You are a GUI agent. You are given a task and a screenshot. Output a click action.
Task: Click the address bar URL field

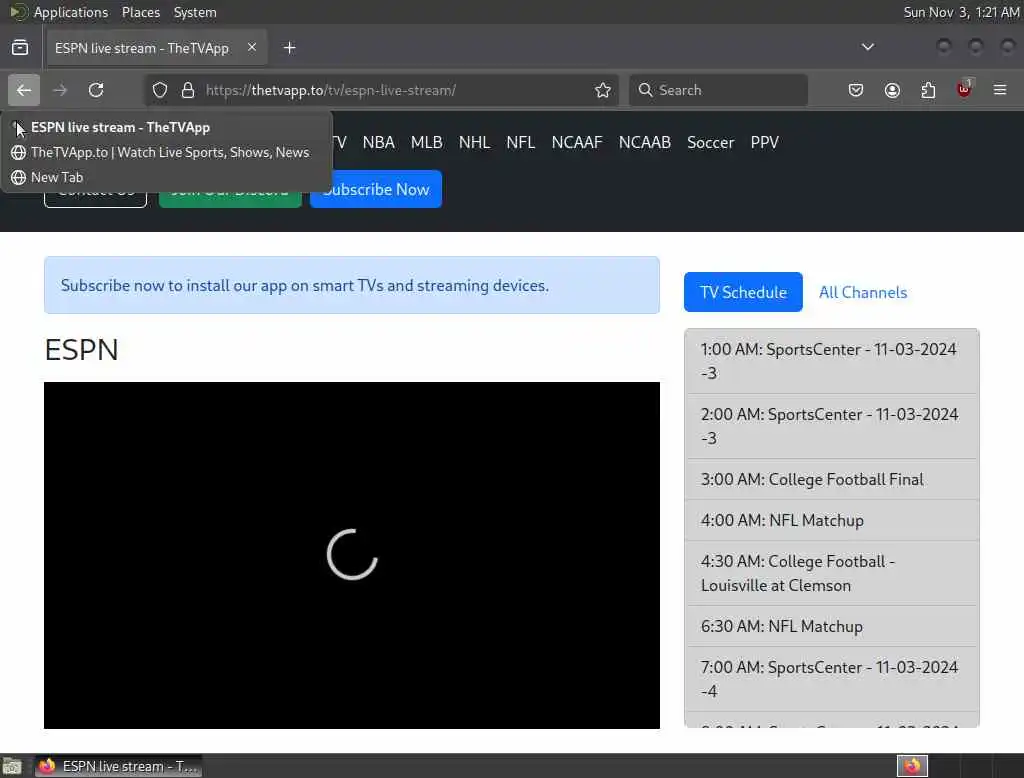pyautogui.click(x=381, y=90)
